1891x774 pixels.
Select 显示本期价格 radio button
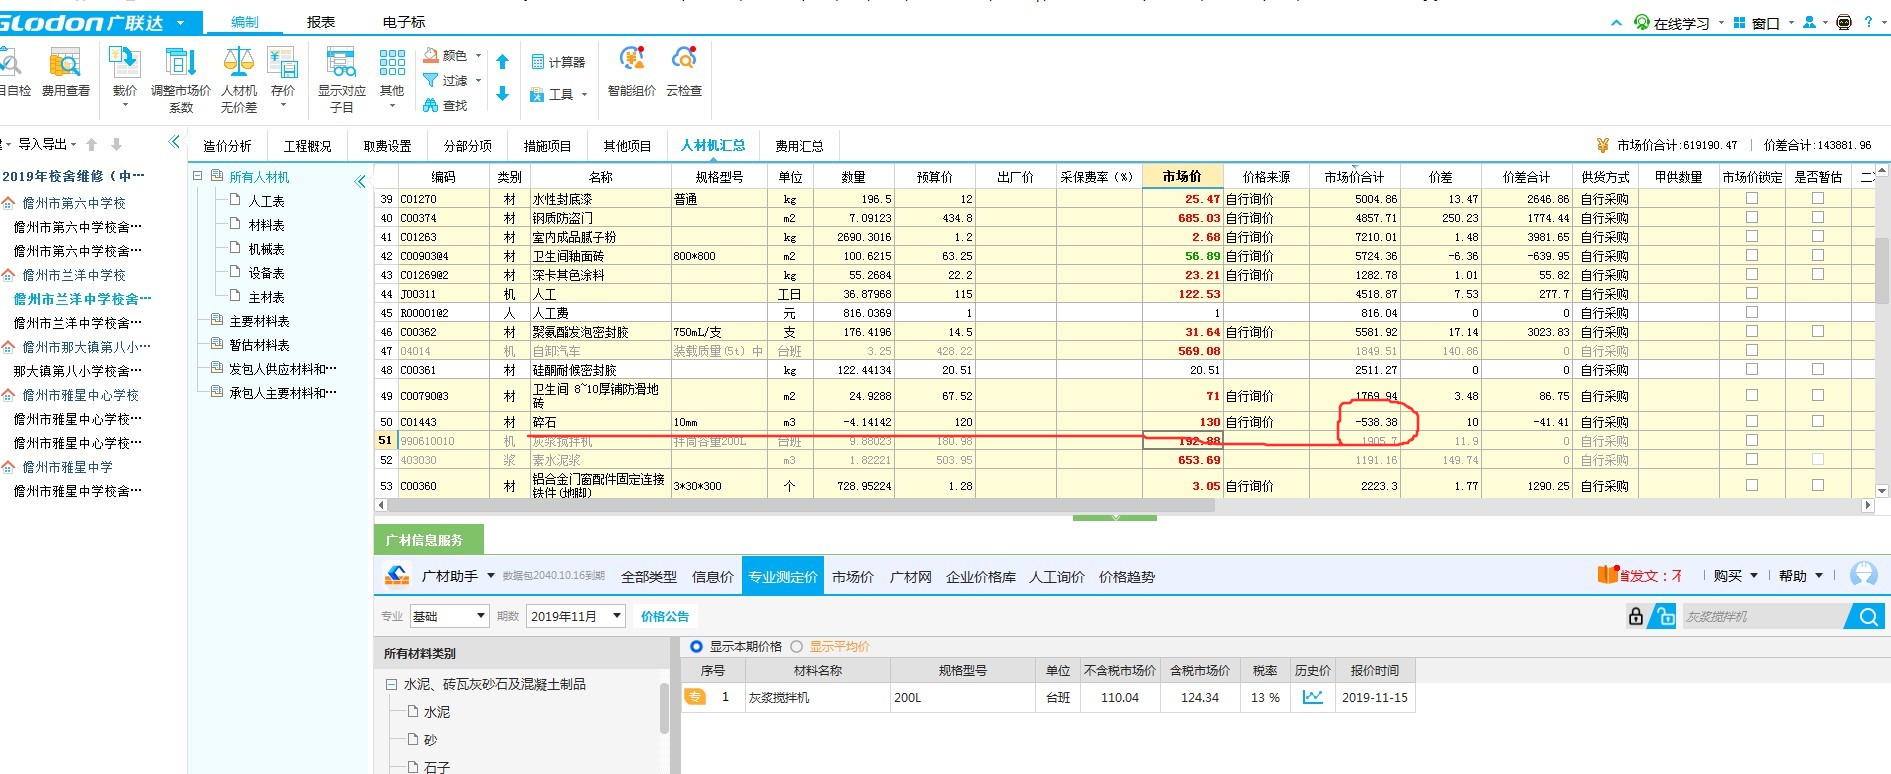coord(697,646)
